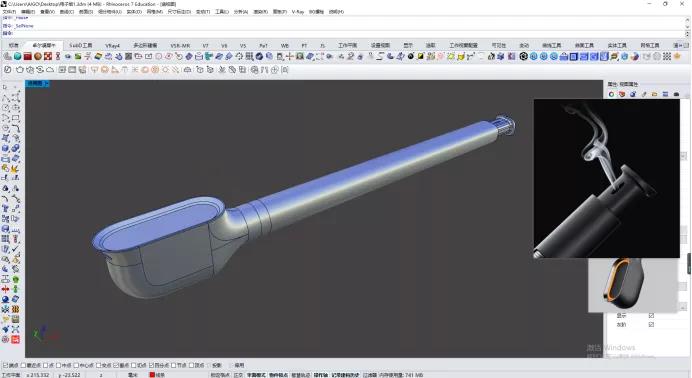Click the folder icon in the properties panel
692x378 pixels.
point(654,94)
